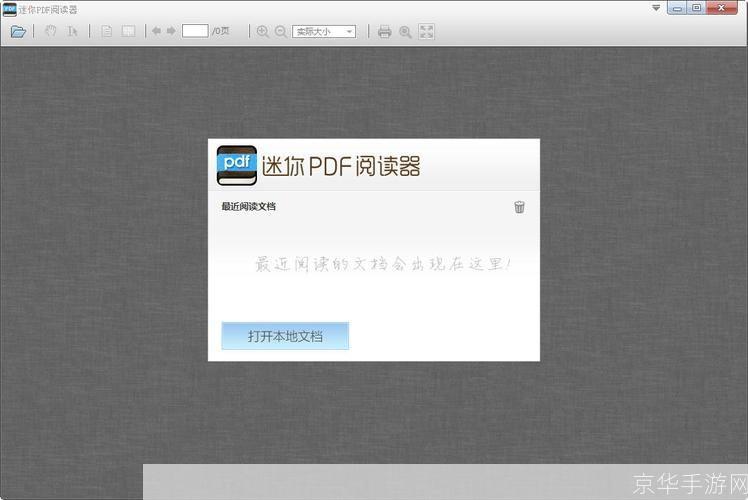Go to the previous page arrow
Screen dimensions: 748x500
[x=156, y=31]
